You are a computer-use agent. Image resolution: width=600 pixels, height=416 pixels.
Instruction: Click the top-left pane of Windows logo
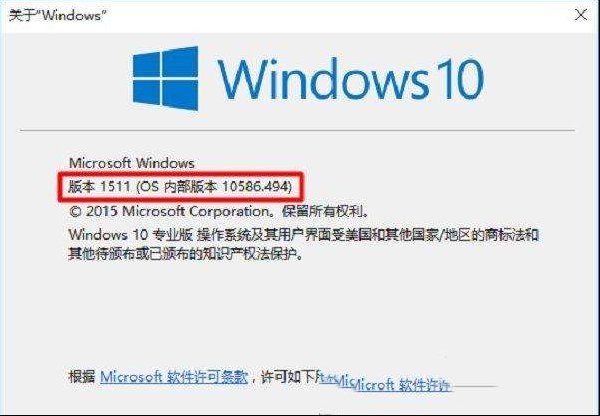(146, 64)
